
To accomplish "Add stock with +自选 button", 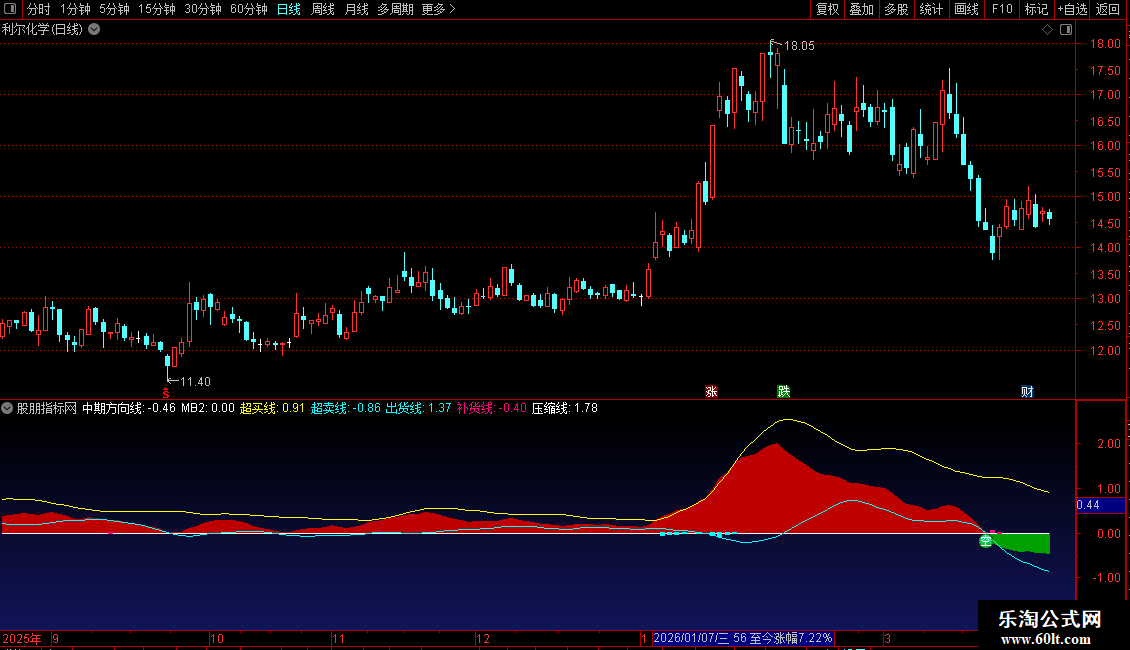I will pyautogui.click(x=1072, y=9).
